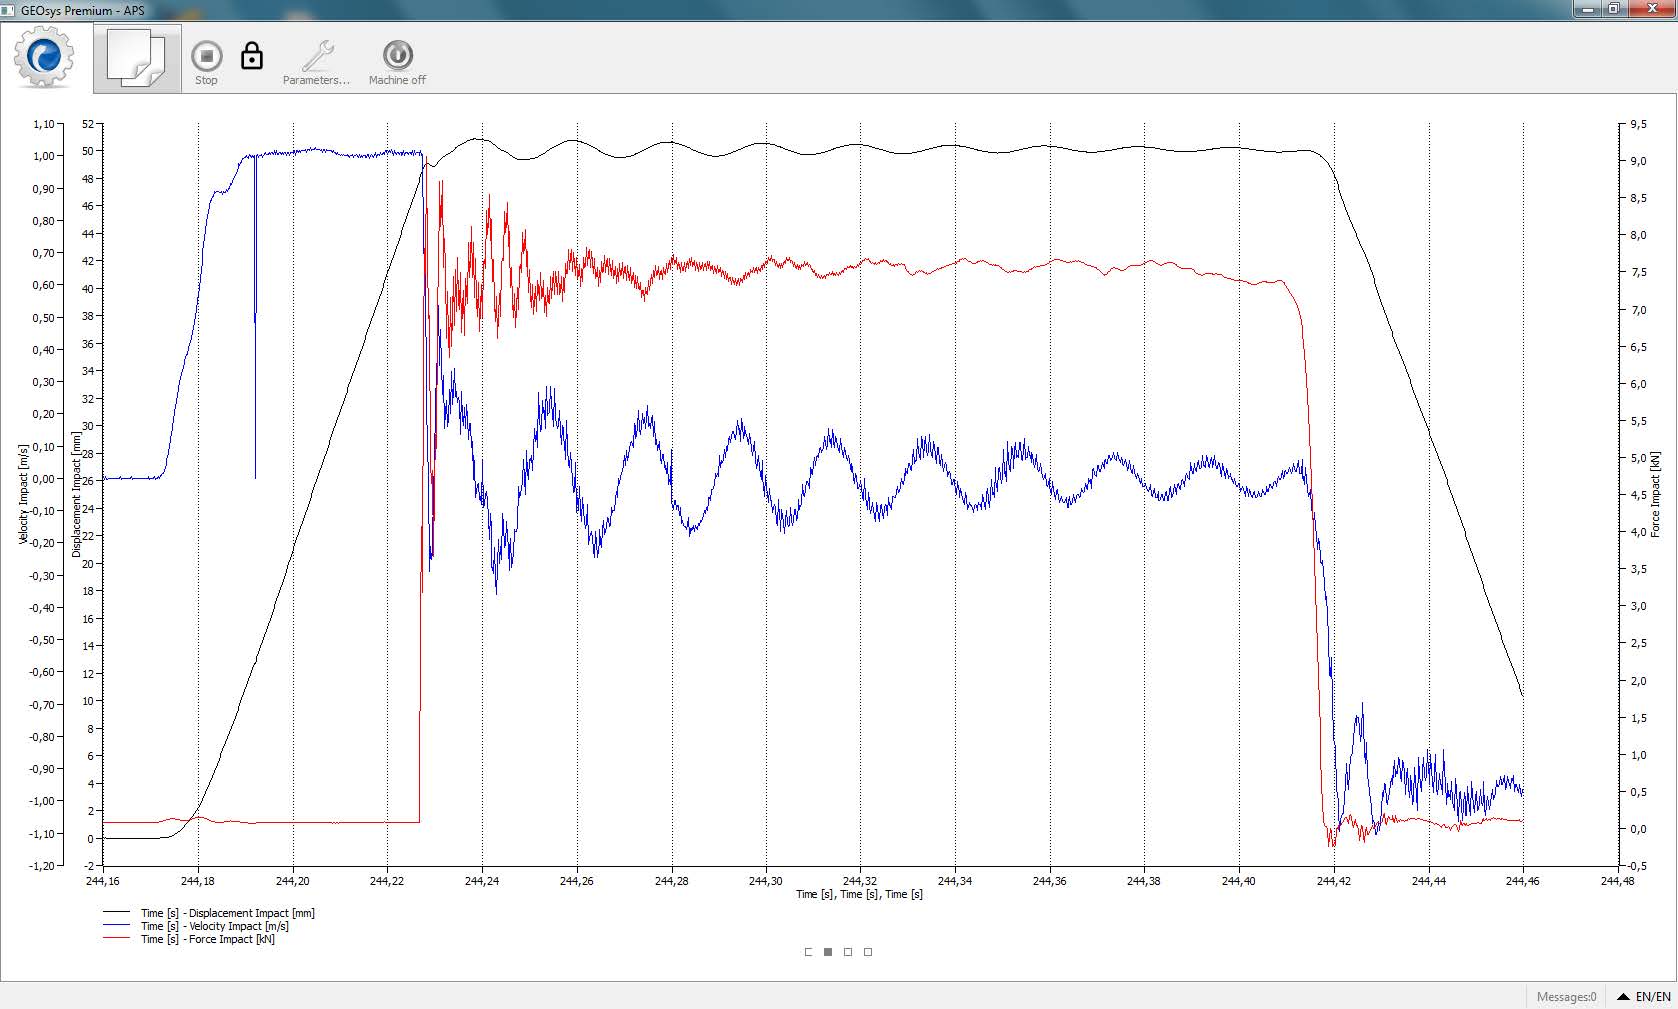
Task: Click the Velocity Impact [m/s] axis title
Action: click(23, 494)
